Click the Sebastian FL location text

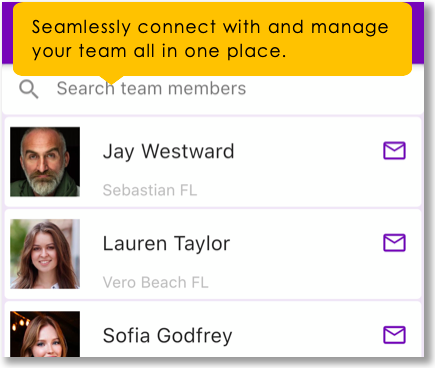(x=150, y=190)
